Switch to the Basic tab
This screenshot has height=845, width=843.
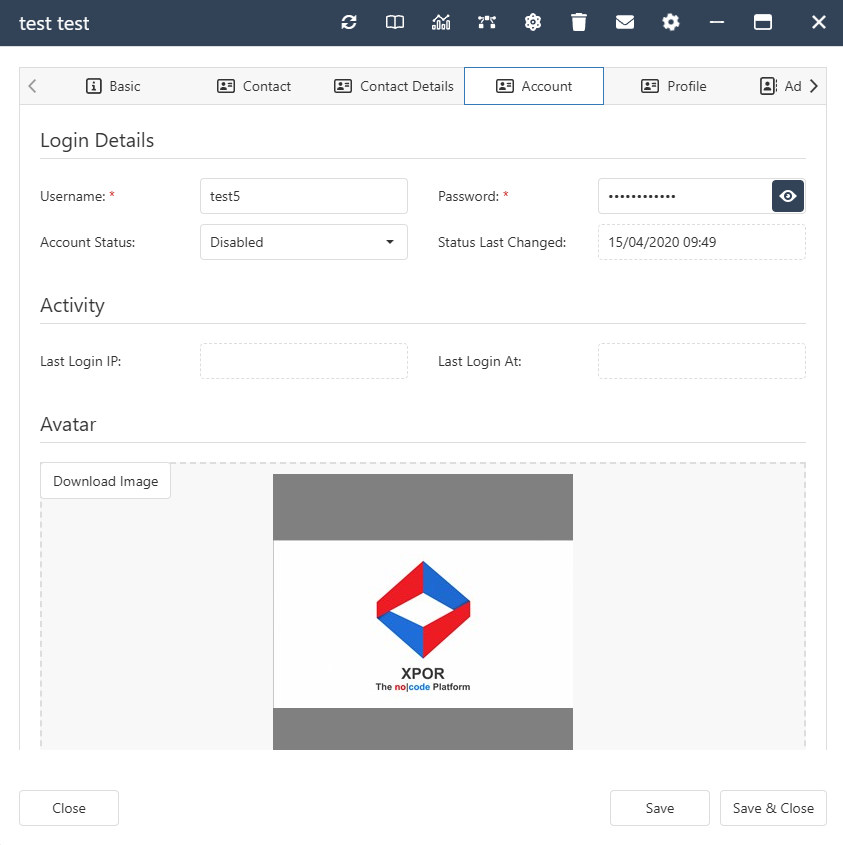click(x=113, y=86)
